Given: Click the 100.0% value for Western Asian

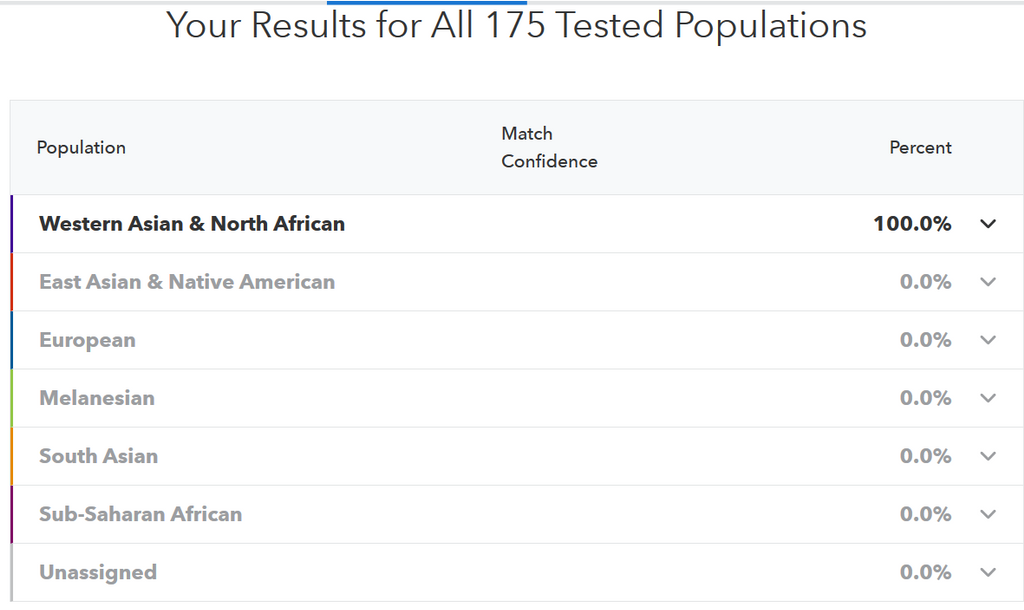Looking at the screenshot, I should [x=912, y=224].
